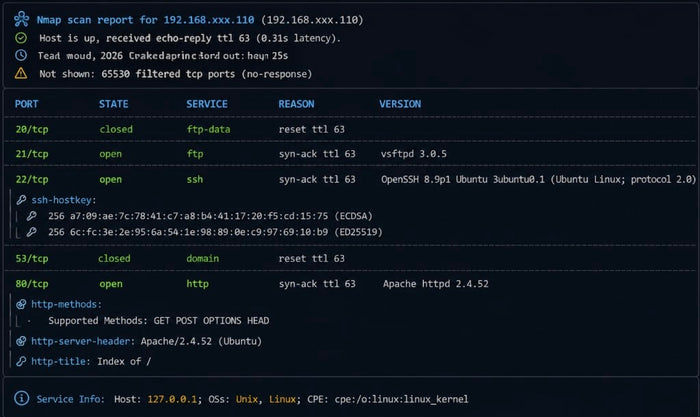Click the blue 192.168.xxx.110 address in the title

[208, 20]
